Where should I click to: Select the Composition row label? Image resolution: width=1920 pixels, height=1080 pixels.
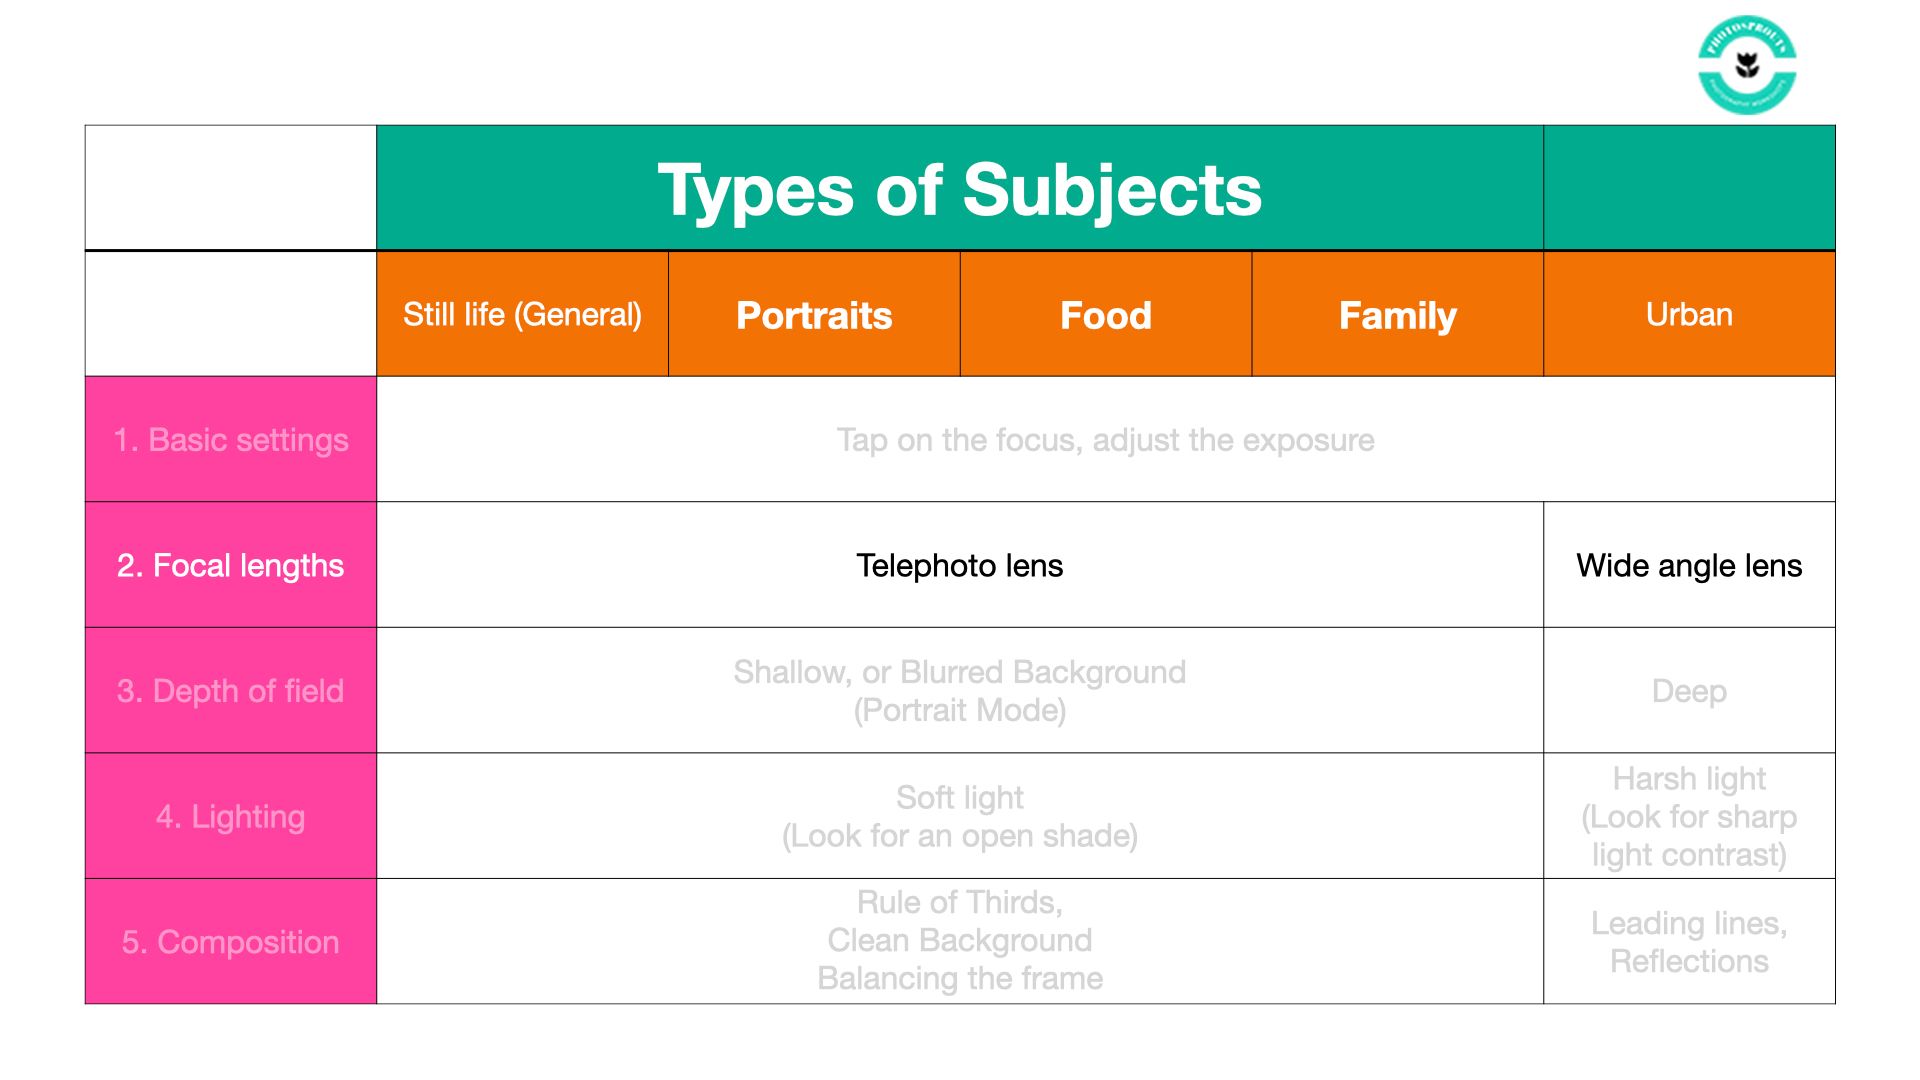click(x=231, y=942)
